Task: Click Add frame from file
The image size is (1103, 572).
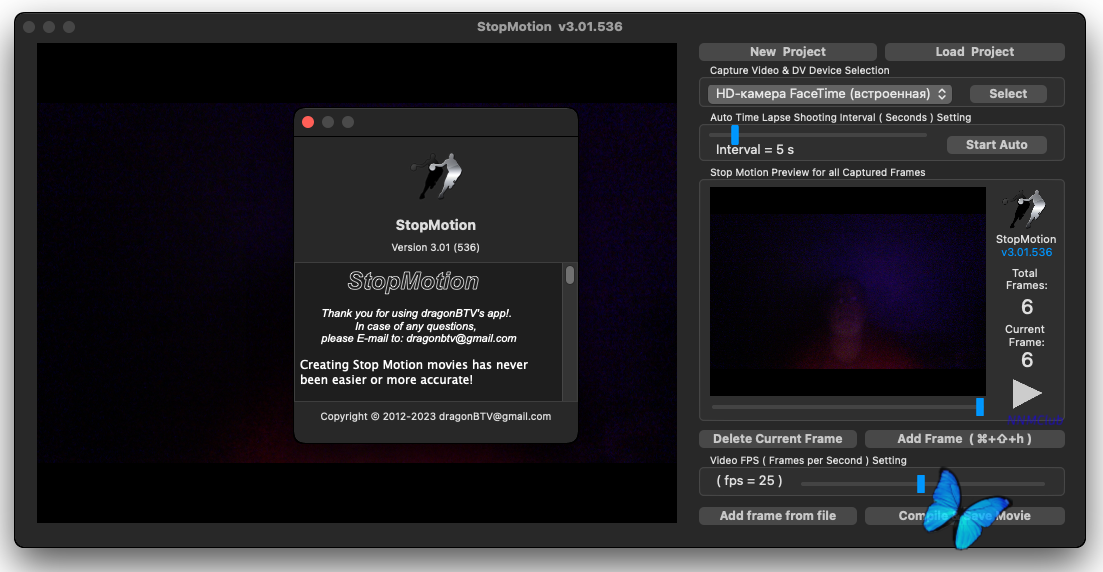Action: click(x=777, y=516)
